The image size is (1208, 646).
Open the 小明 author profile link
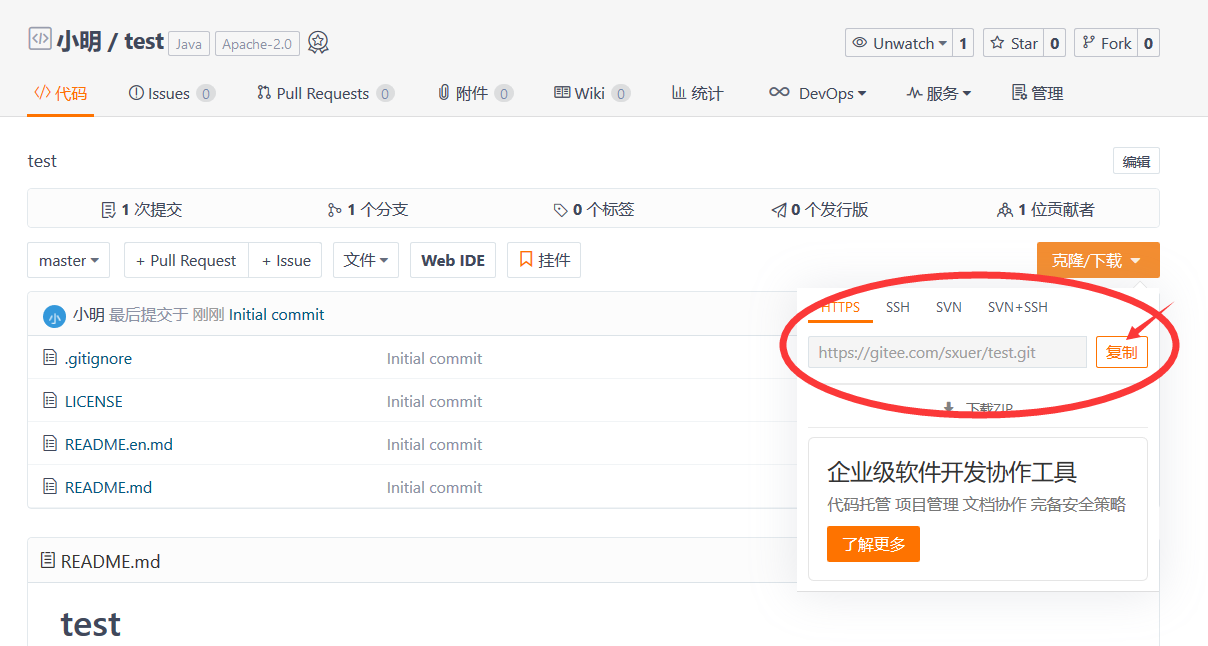88,314
